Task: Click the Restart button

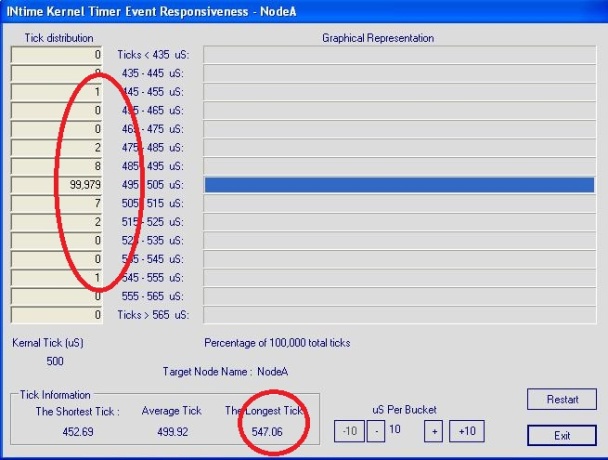Action: click(562, 399)
